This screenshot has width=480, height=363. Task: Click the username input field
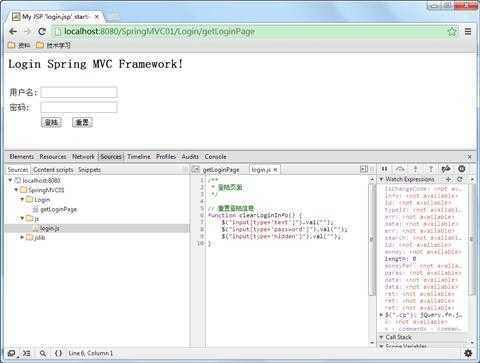pos(79,92)
